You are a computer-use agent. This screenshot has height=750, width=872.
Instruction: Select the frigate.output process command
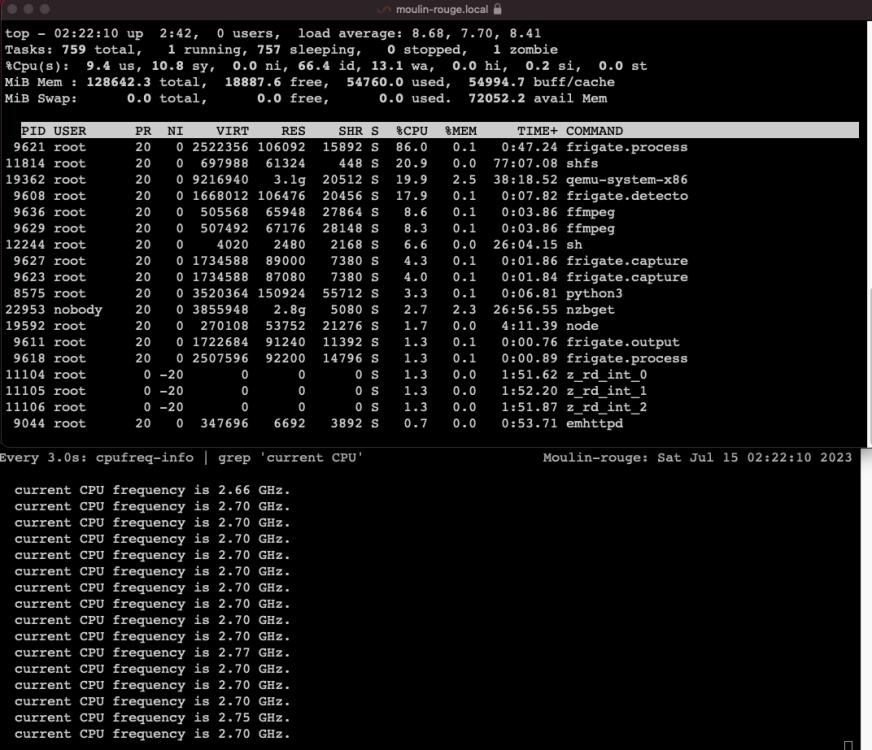click(x=623, y=342)
